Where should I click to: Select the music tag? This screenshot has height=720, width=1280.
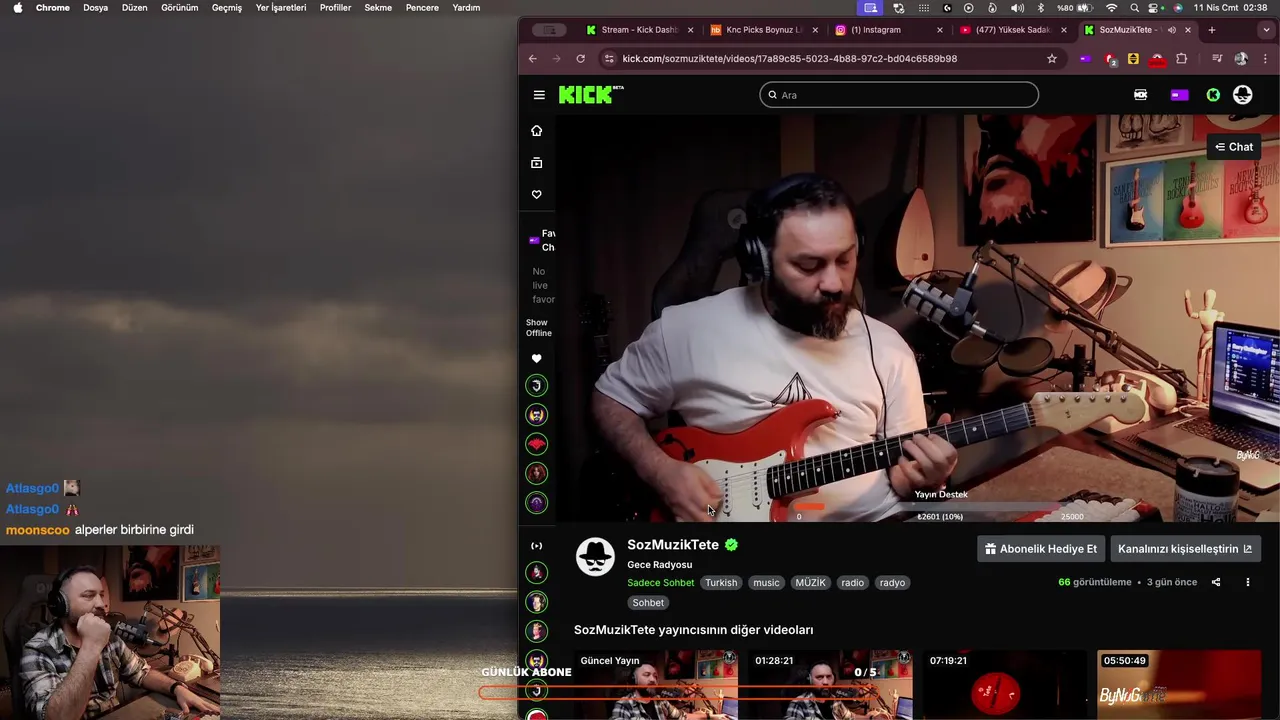pos(766,583)
